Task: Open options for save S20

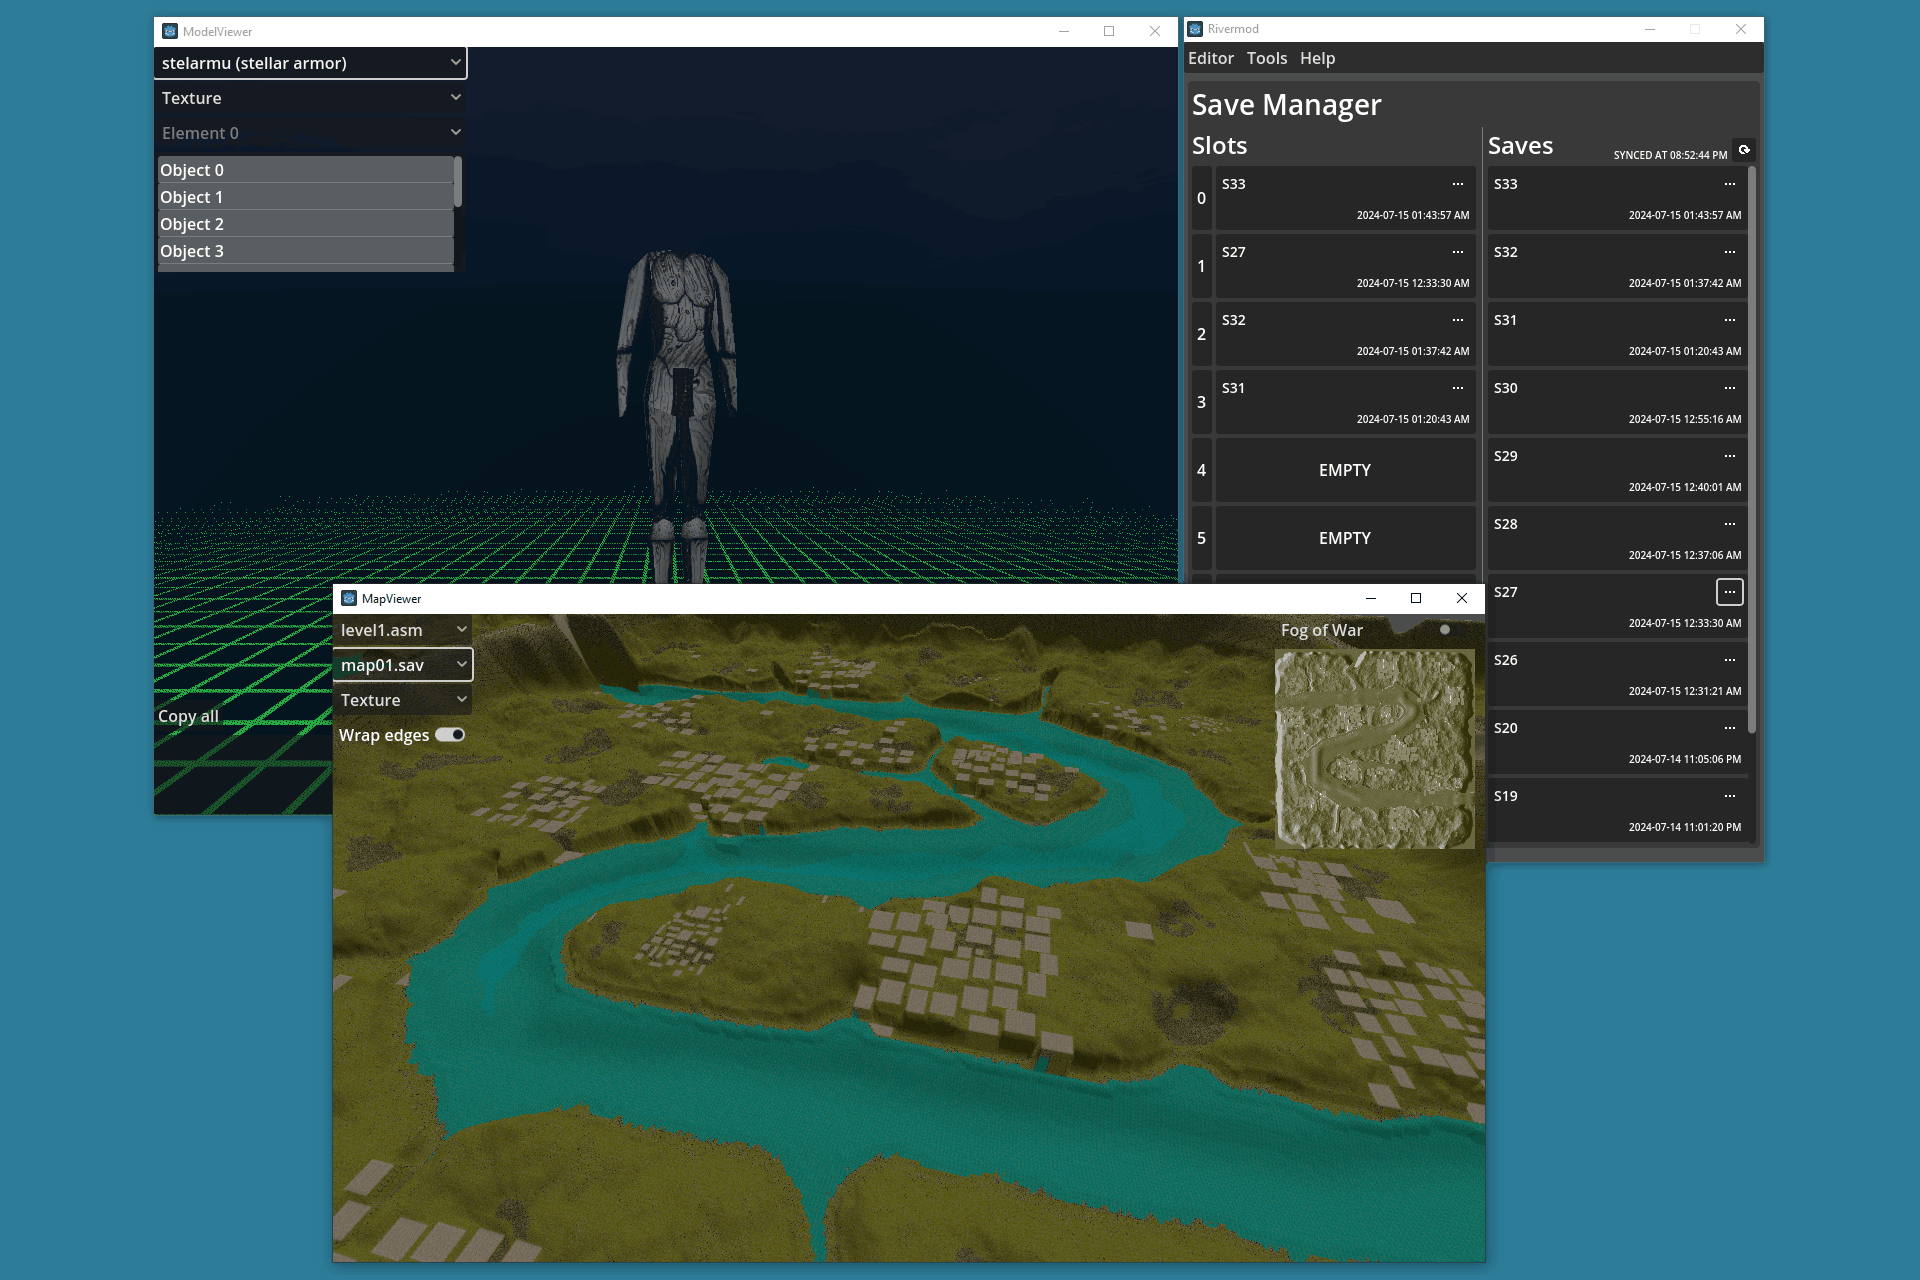Action: [1730, 727]
